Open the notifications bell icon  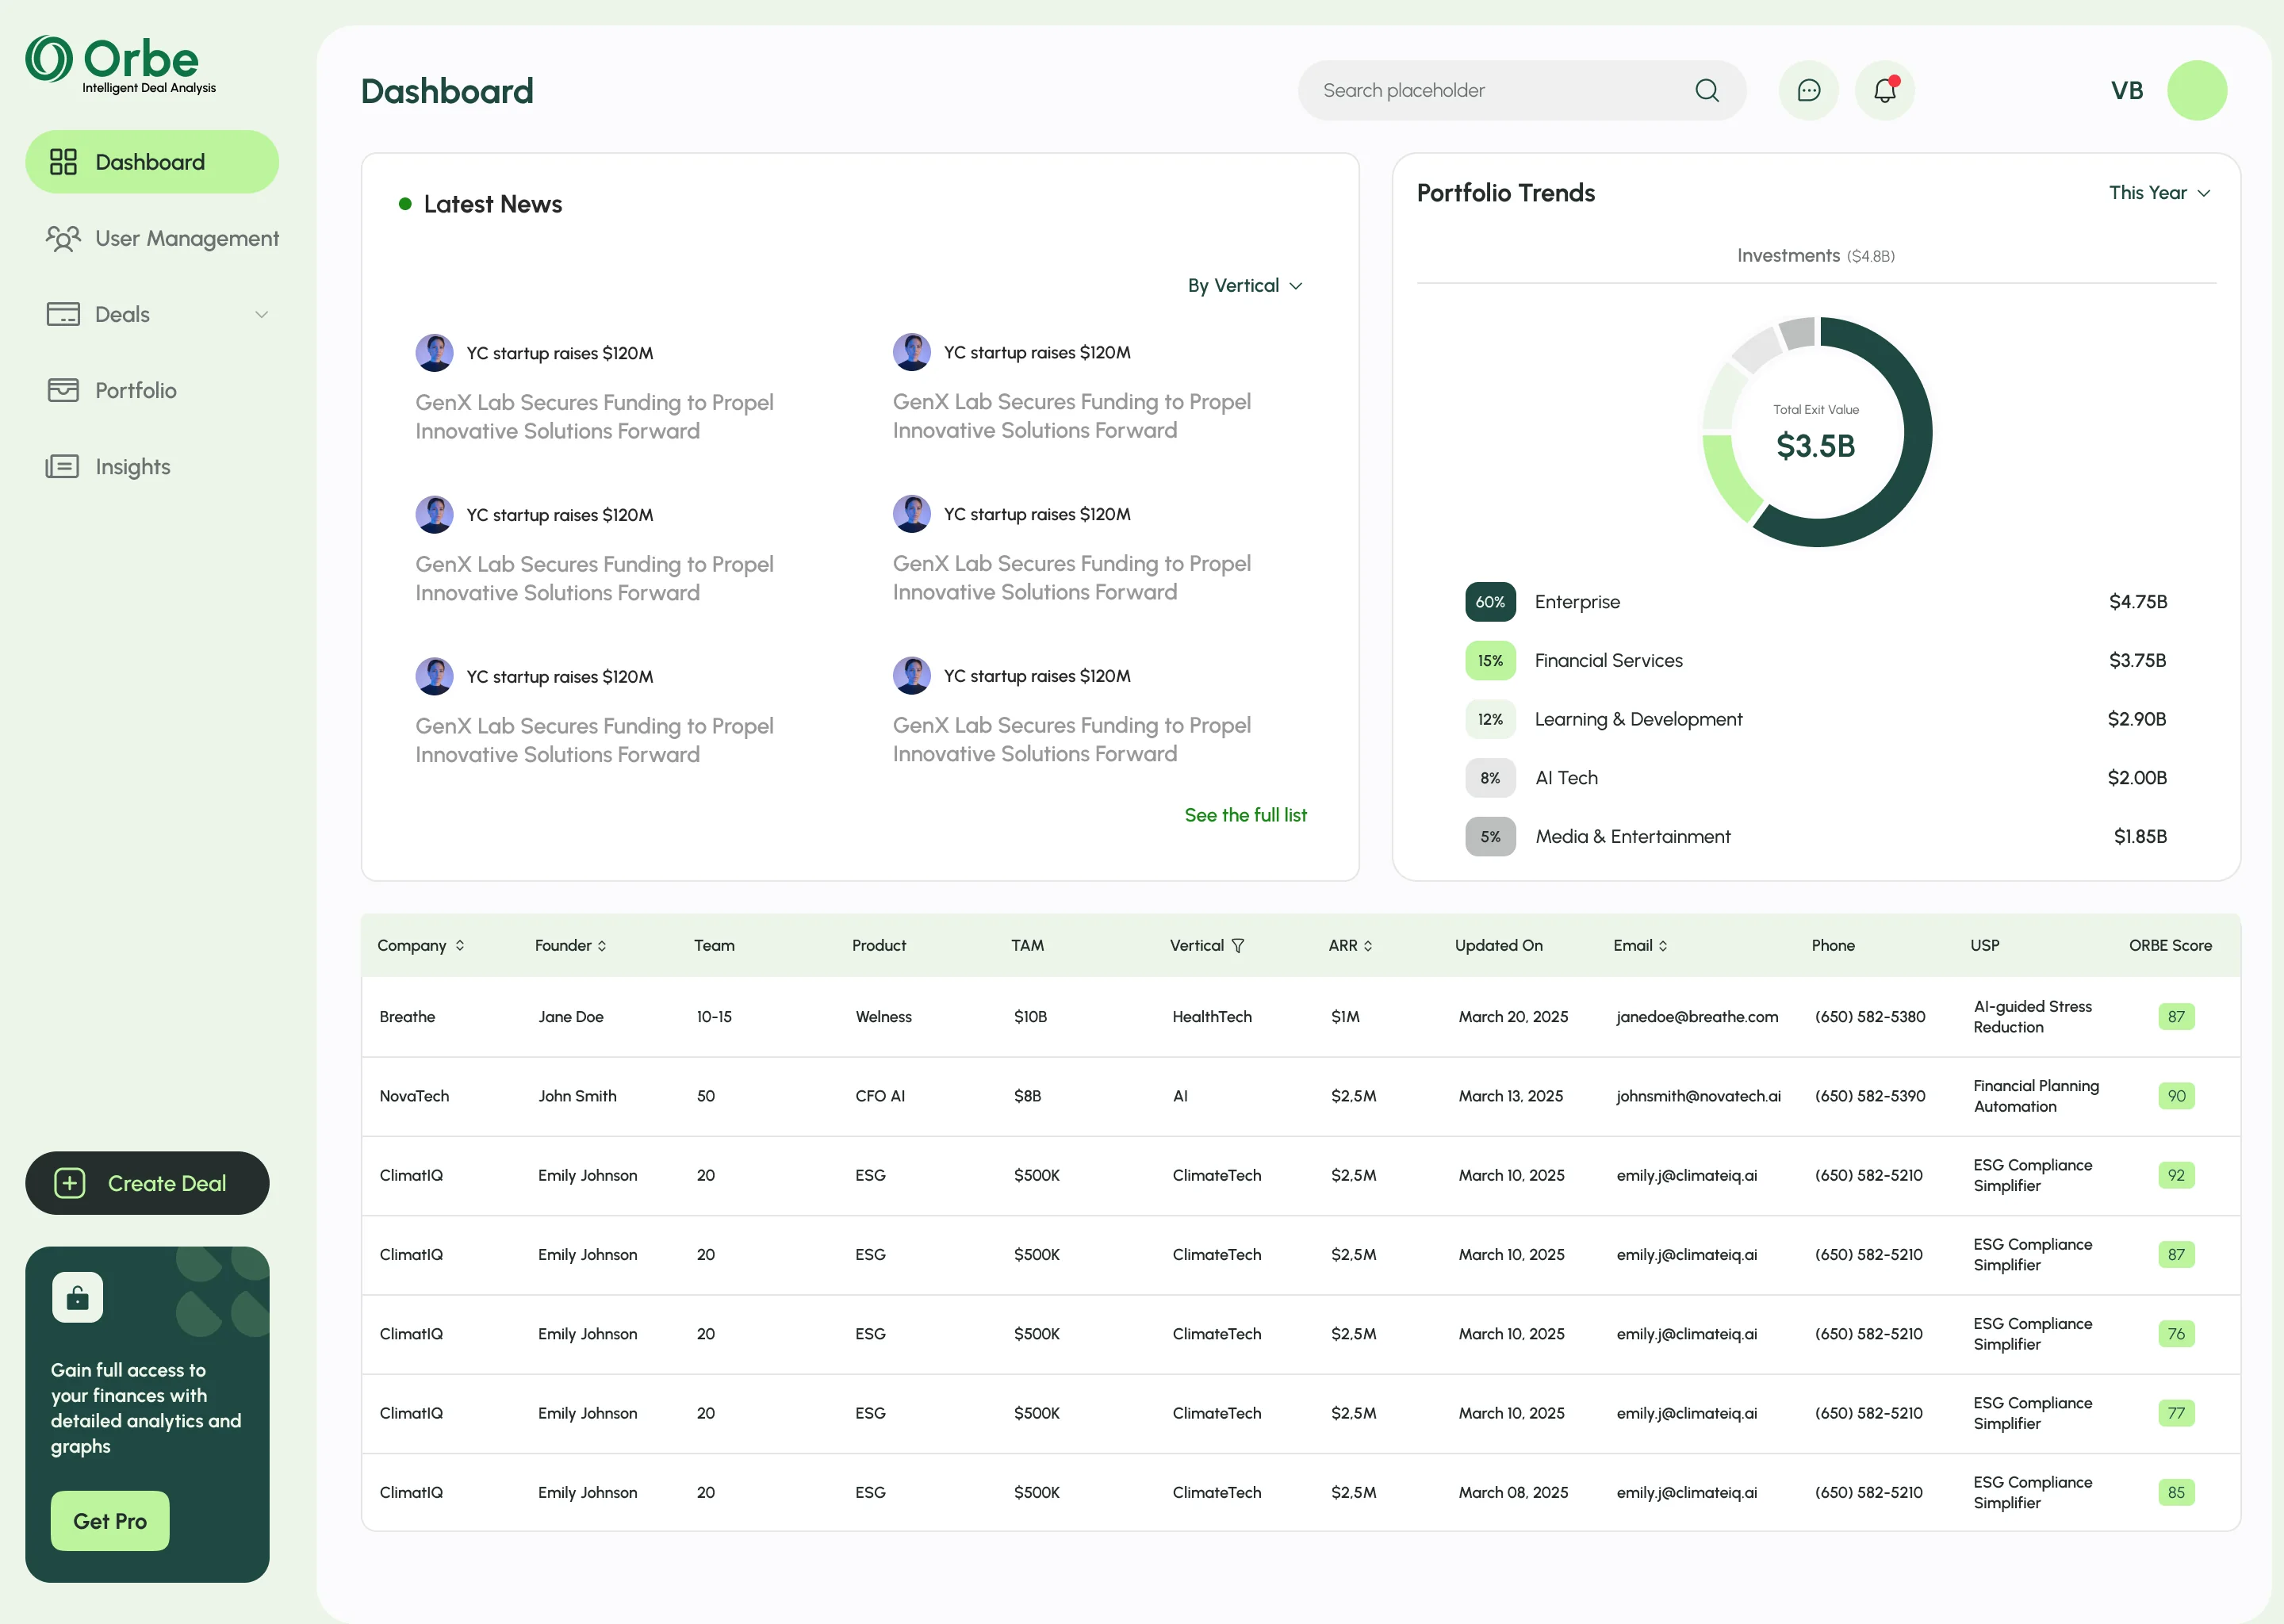(1885, 91)
